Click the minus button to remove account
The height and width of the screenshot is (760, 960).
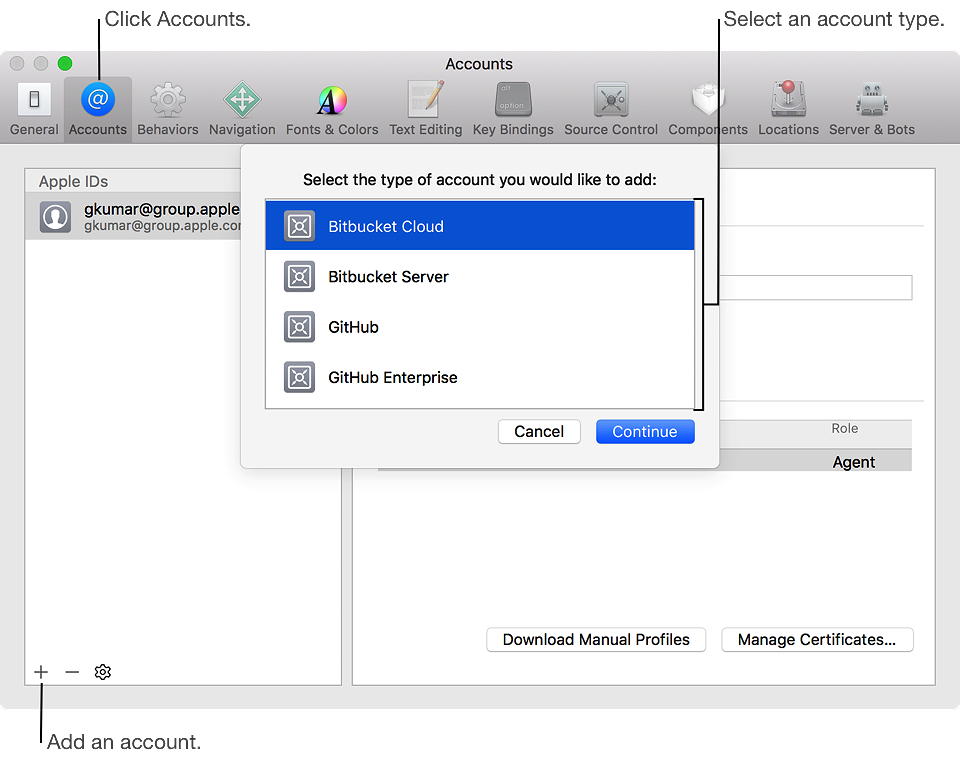click(x=72, y=672)
